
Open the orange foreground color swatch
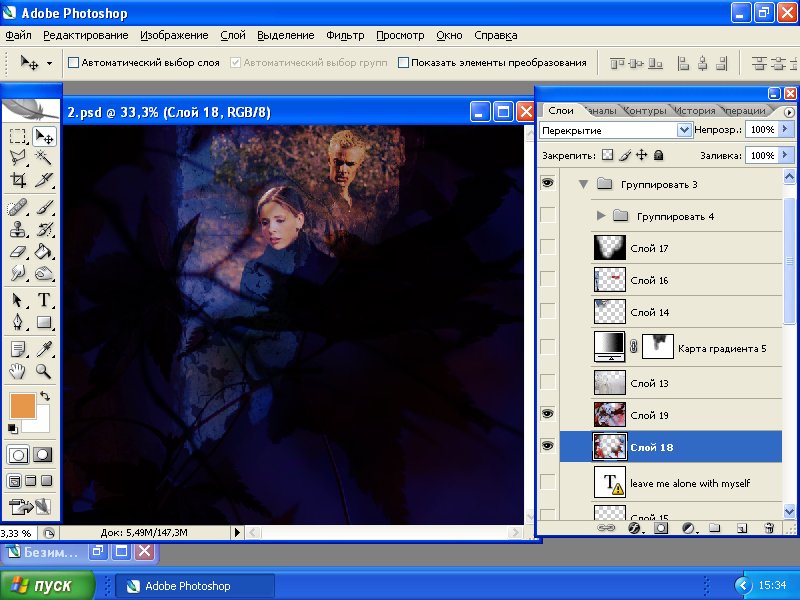21,405
